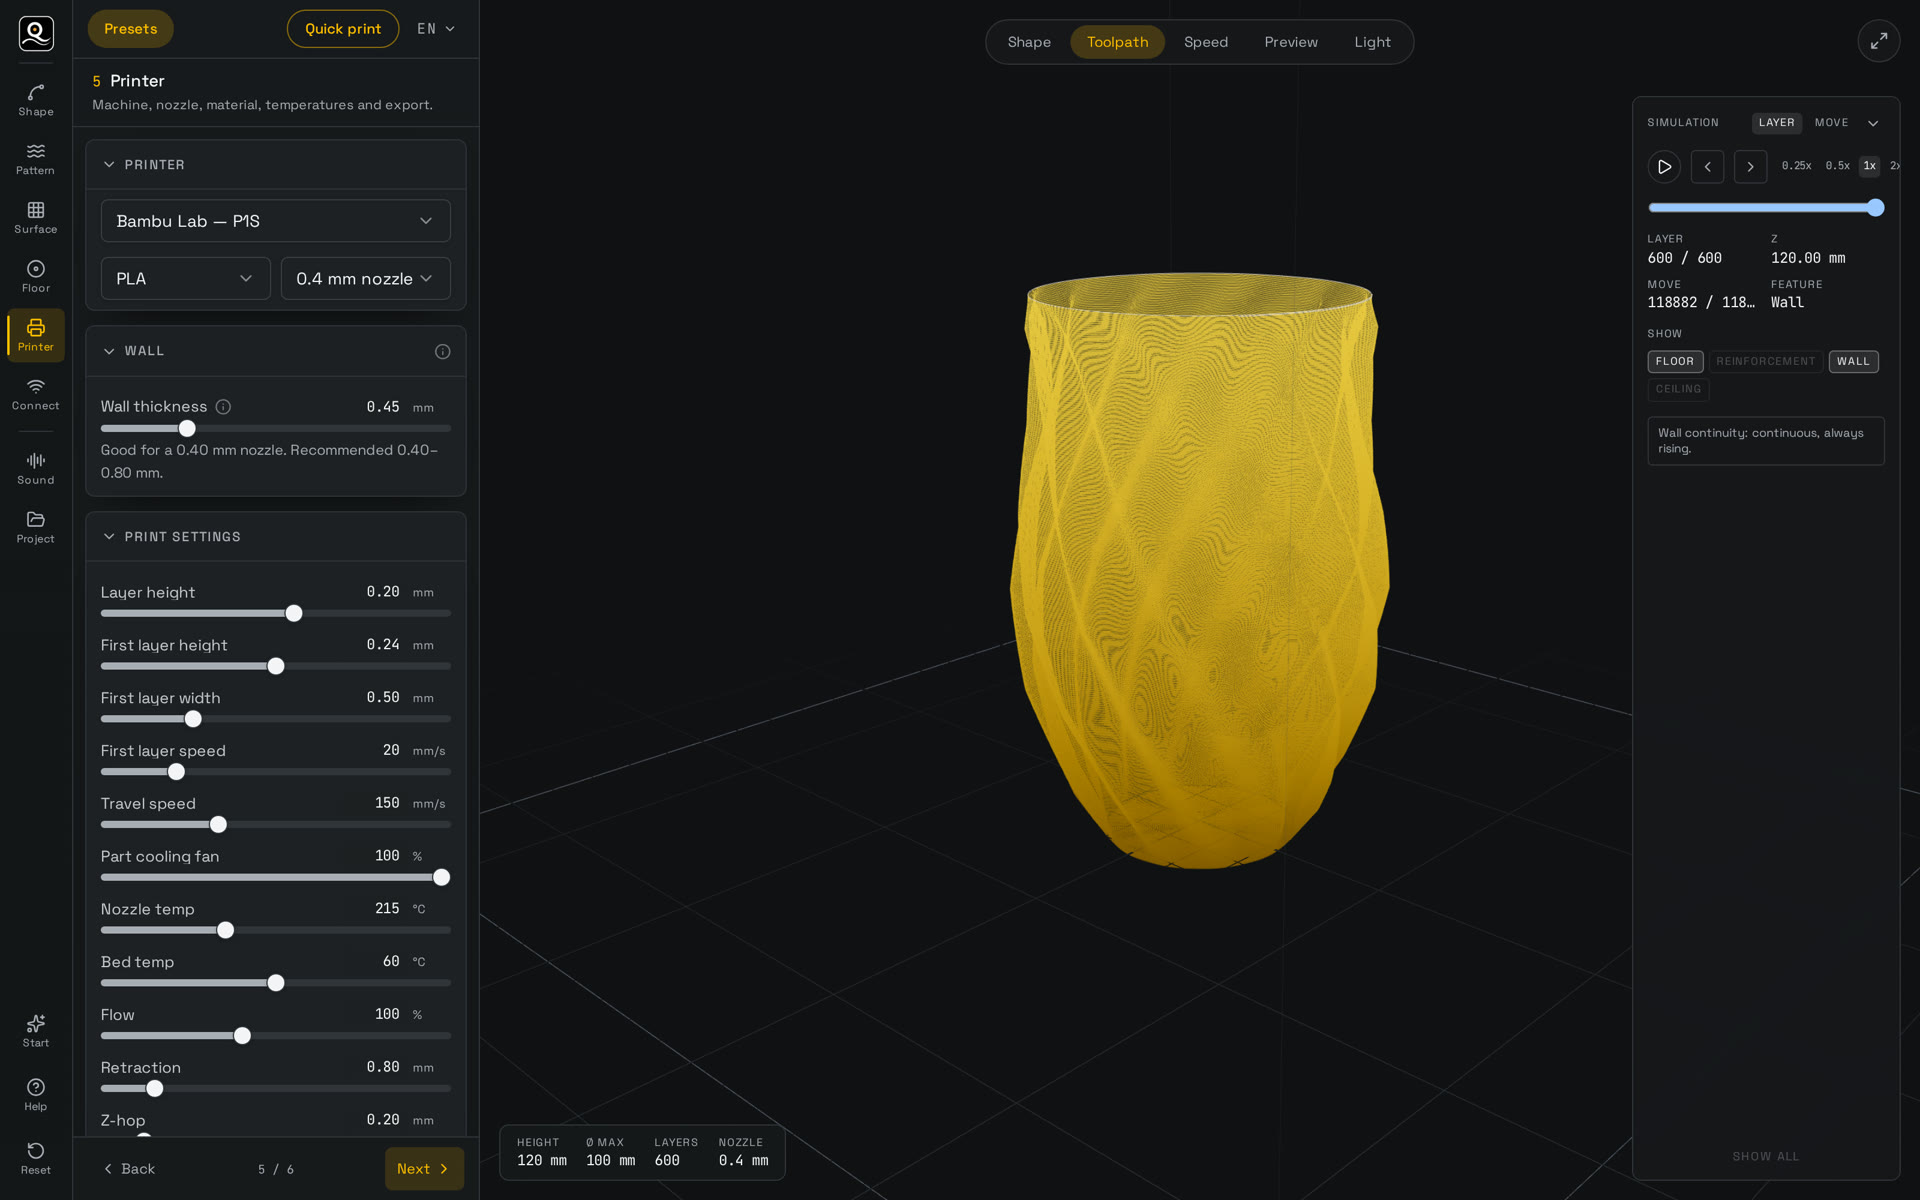This screenshot has height=1200, width=1920.
Task: Open the Pattern section in sidebar
Action: tap(36, 159)
